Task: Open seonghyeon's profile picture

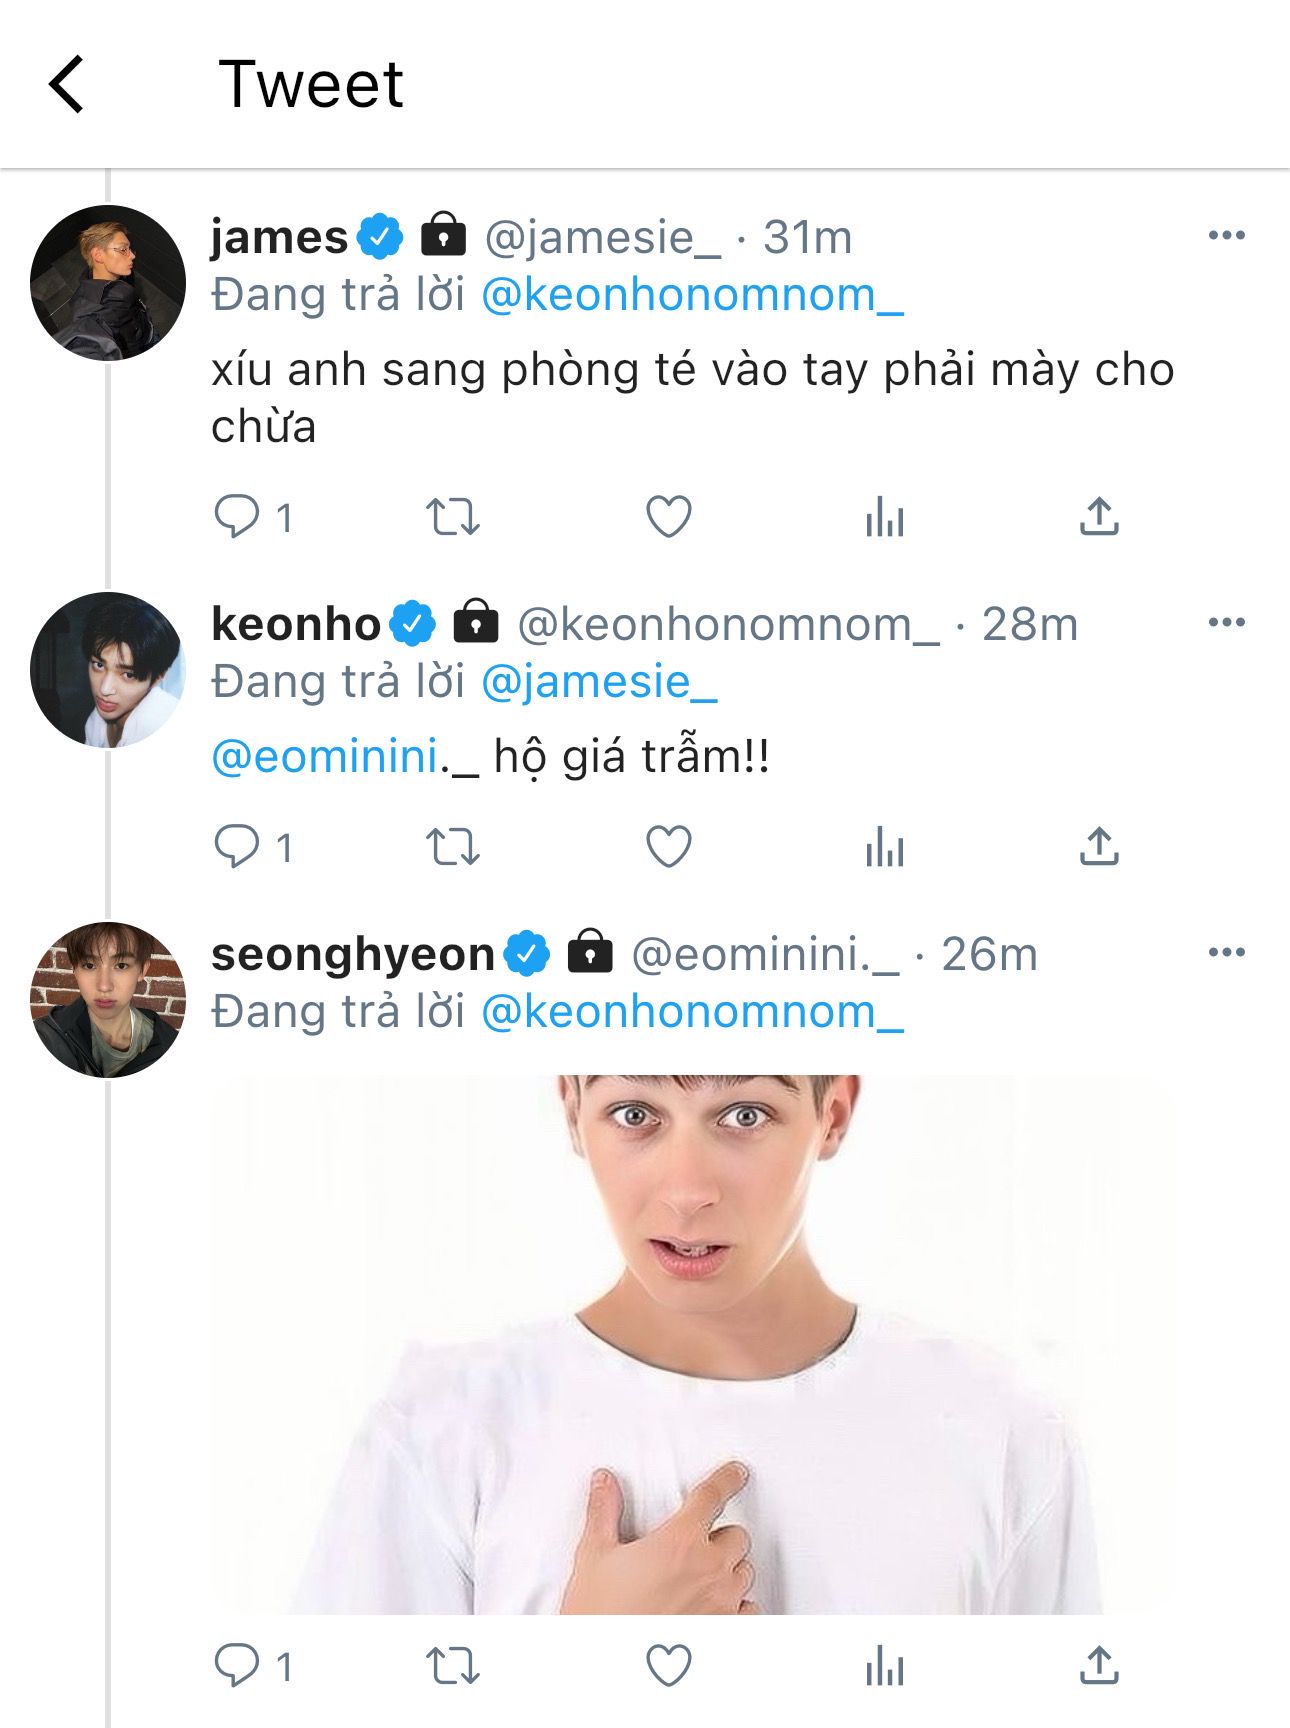Action: pos(108,999)
